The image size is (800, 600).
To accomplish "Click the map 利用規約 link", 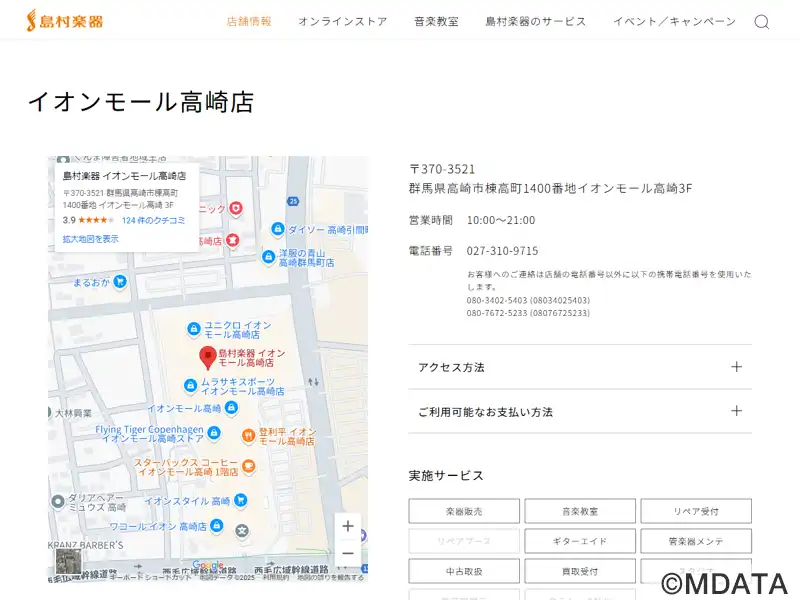I will [x=276, y=578].
